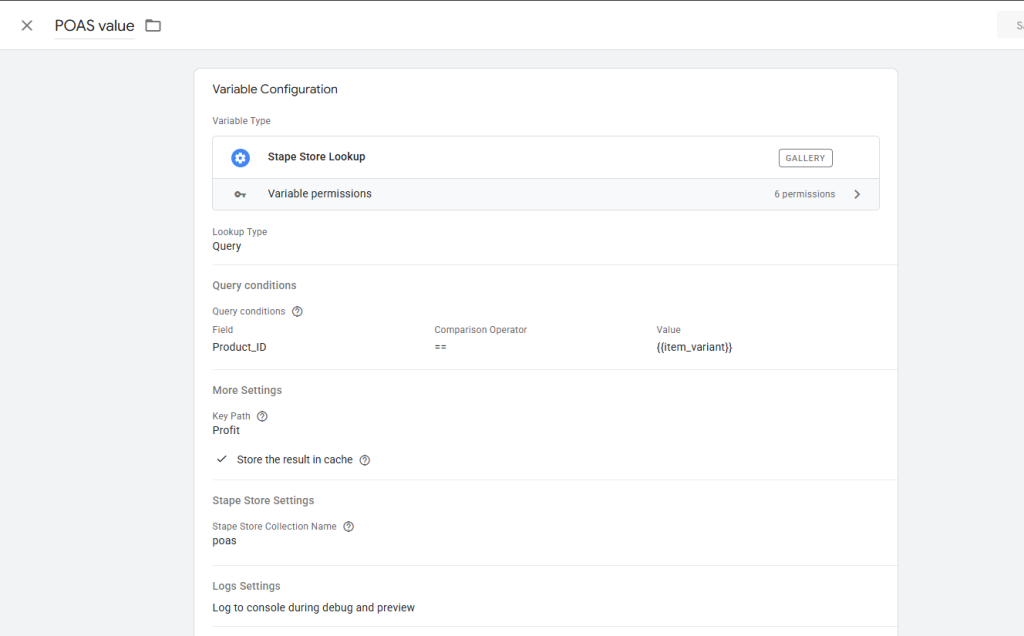Click the Save button at top right
This screenshot has height=636, width=1024.
[1010, 26]
